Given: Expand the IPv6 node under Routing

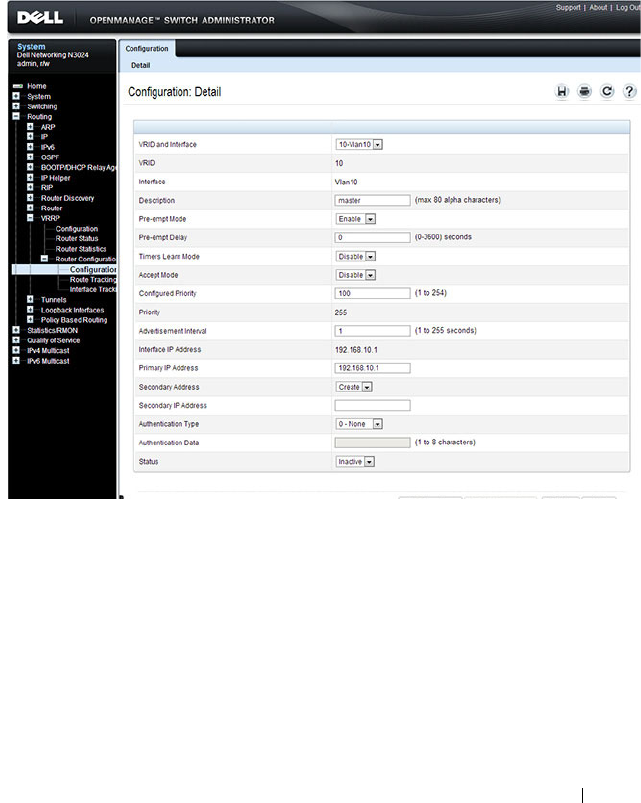Looking at the screenshot, I should point(30,147).
